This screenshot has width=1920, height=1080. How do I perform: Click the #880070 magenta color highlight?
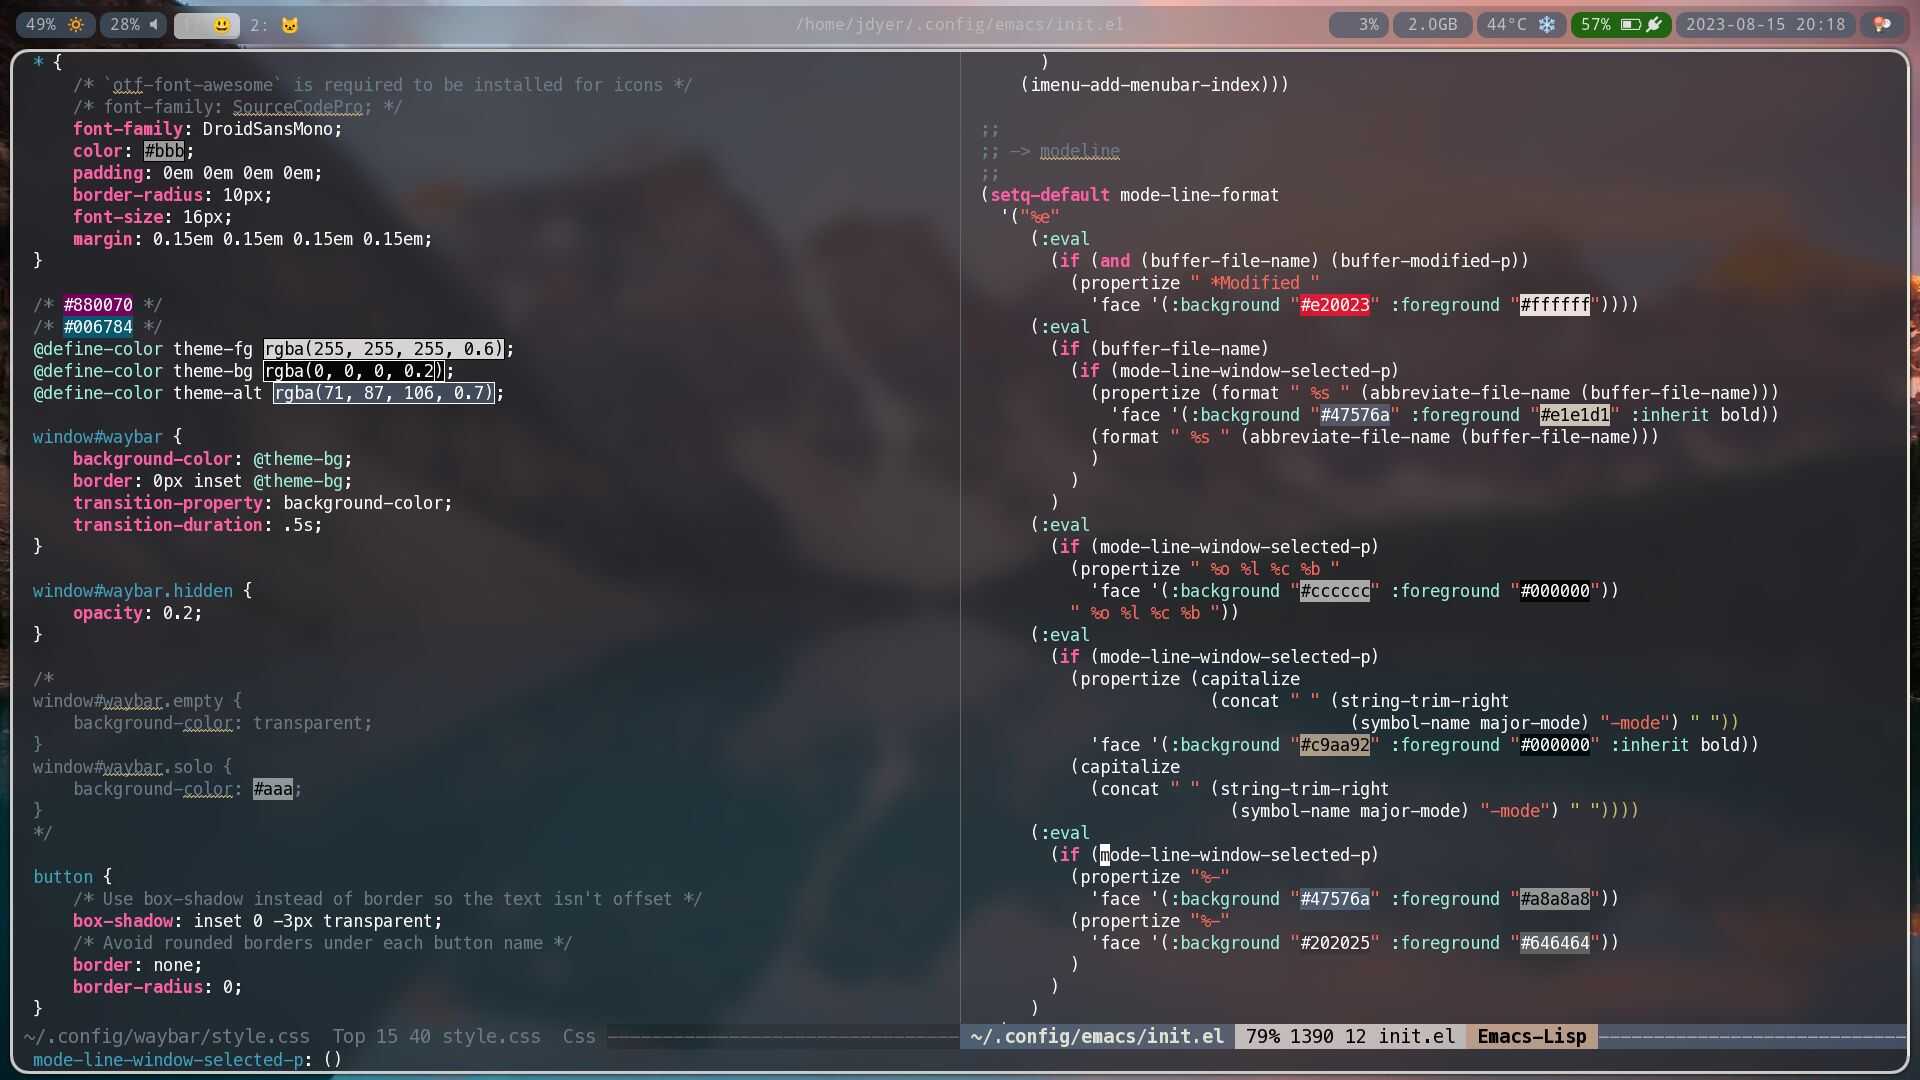pos(97,305)
